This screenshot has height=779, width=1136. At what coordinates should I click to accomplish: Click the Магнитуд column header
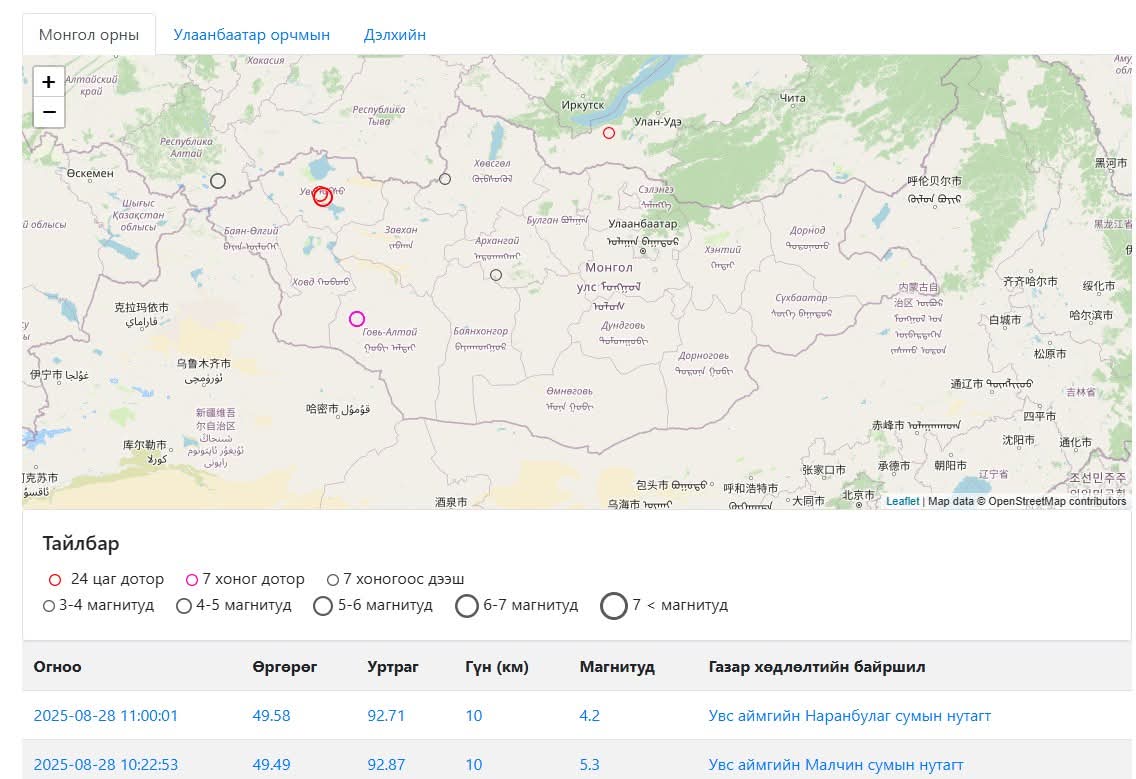[617, 667]
